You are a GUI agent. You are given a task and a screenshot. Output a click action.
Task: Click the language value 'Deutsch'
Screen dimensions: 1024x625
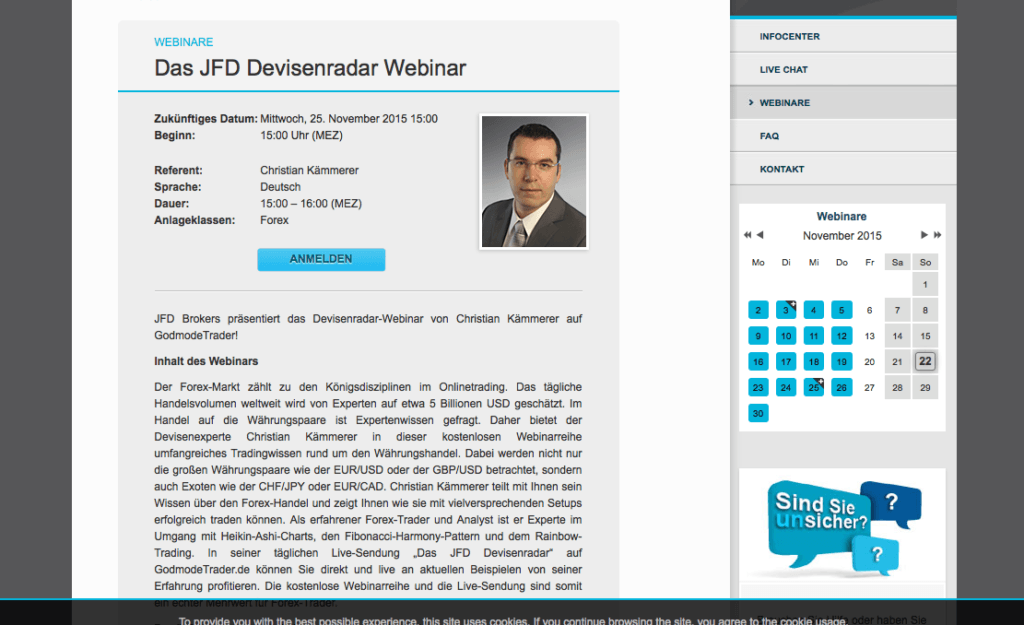(x=280, y=187)
